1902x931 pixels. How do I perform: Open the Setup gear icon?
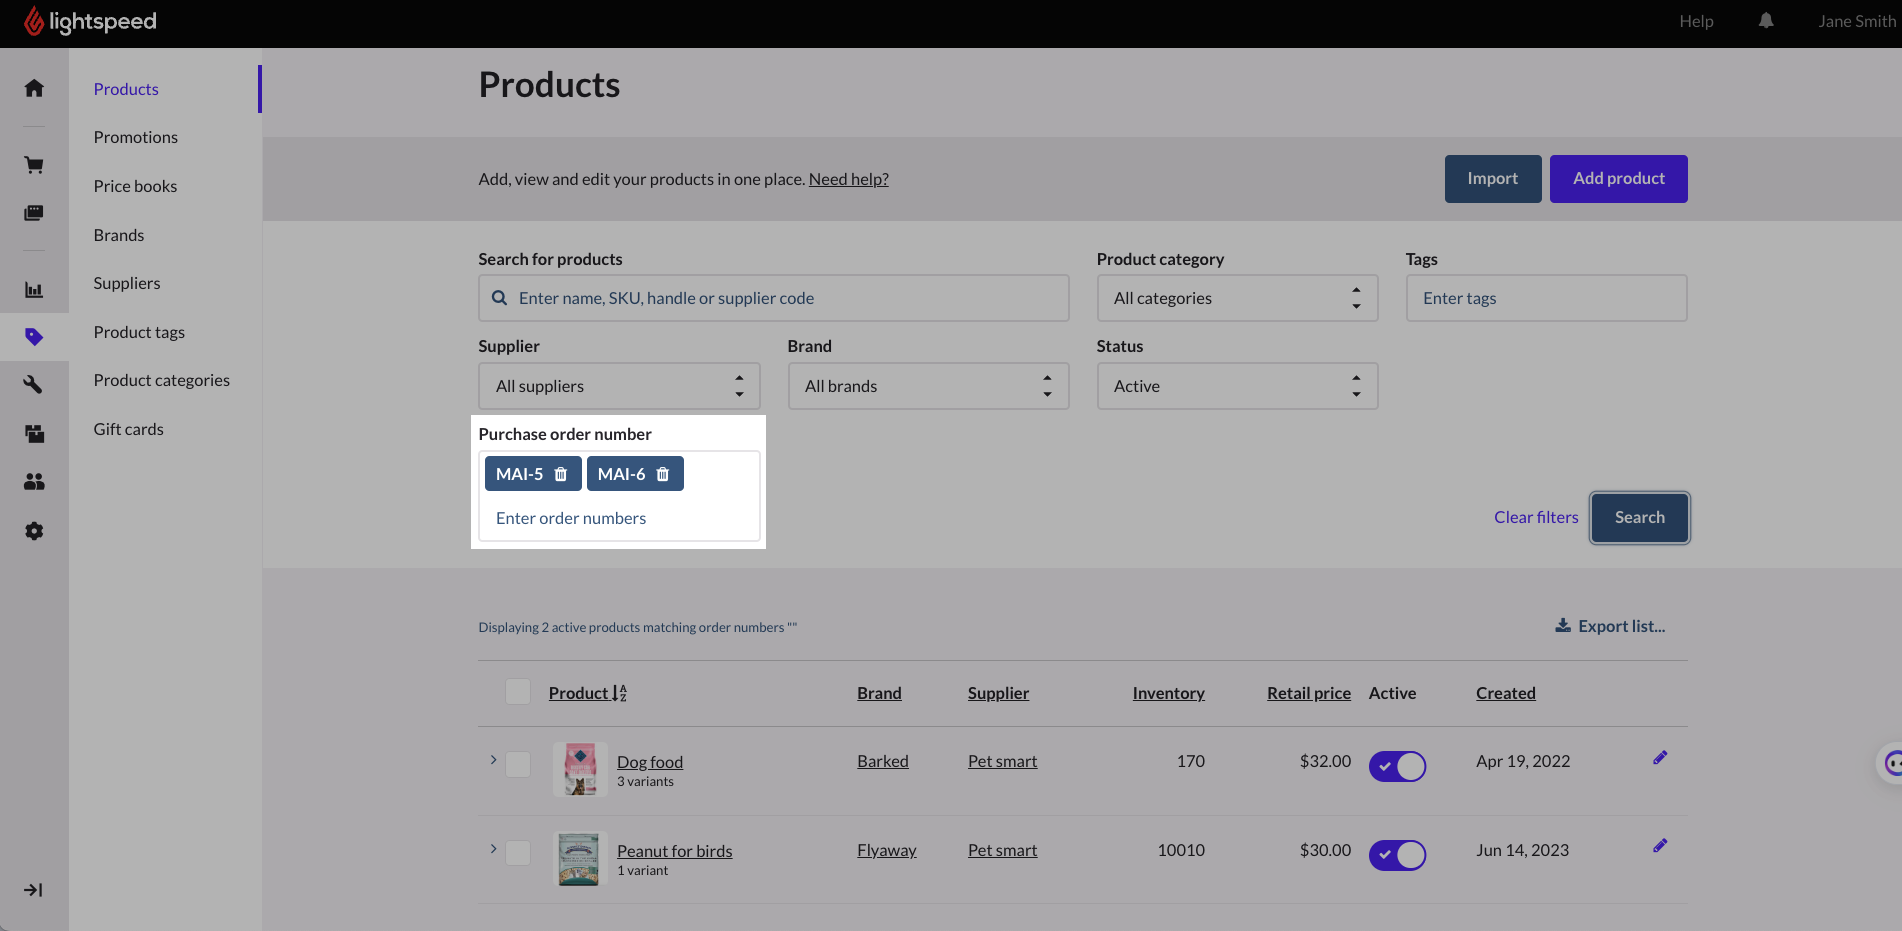point(34,531)
